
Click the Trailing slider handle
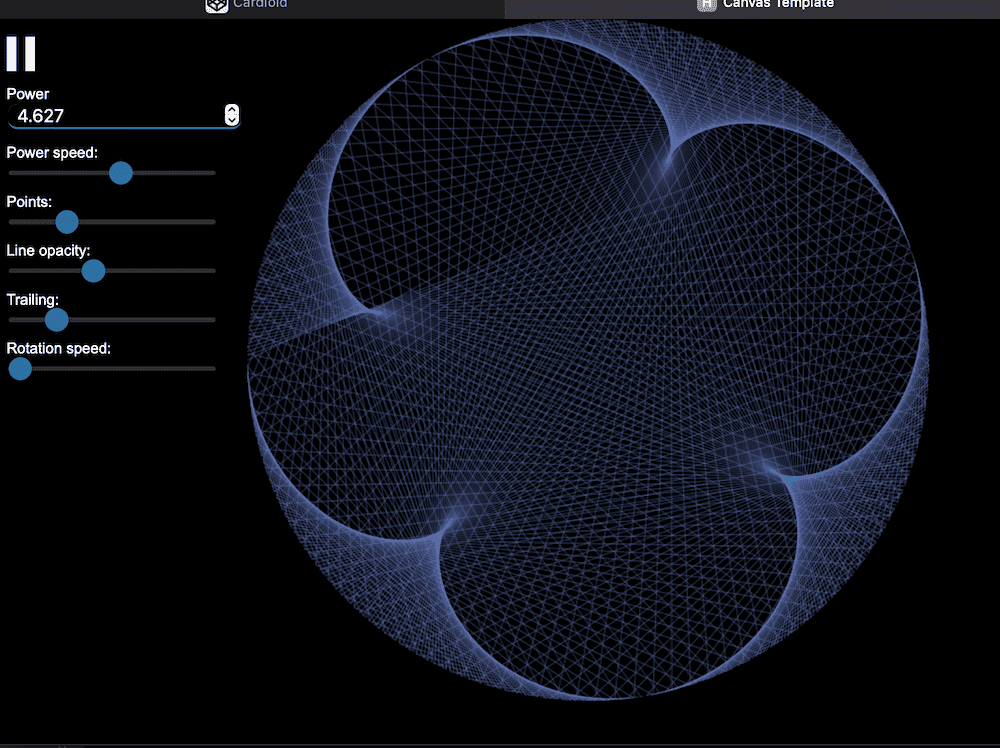click(x=57, y=320)
